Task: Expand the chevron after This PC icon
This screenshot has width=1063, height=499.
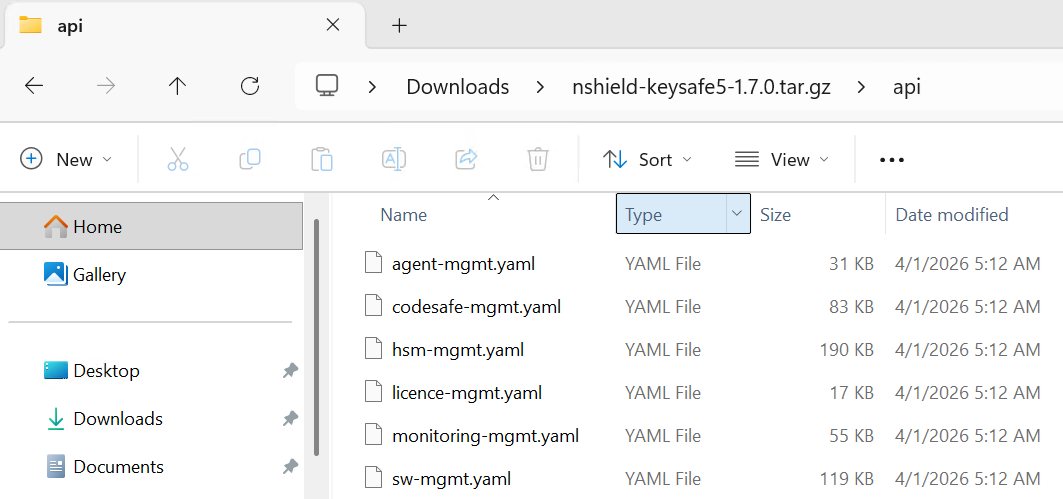Action: coord(372,87)
